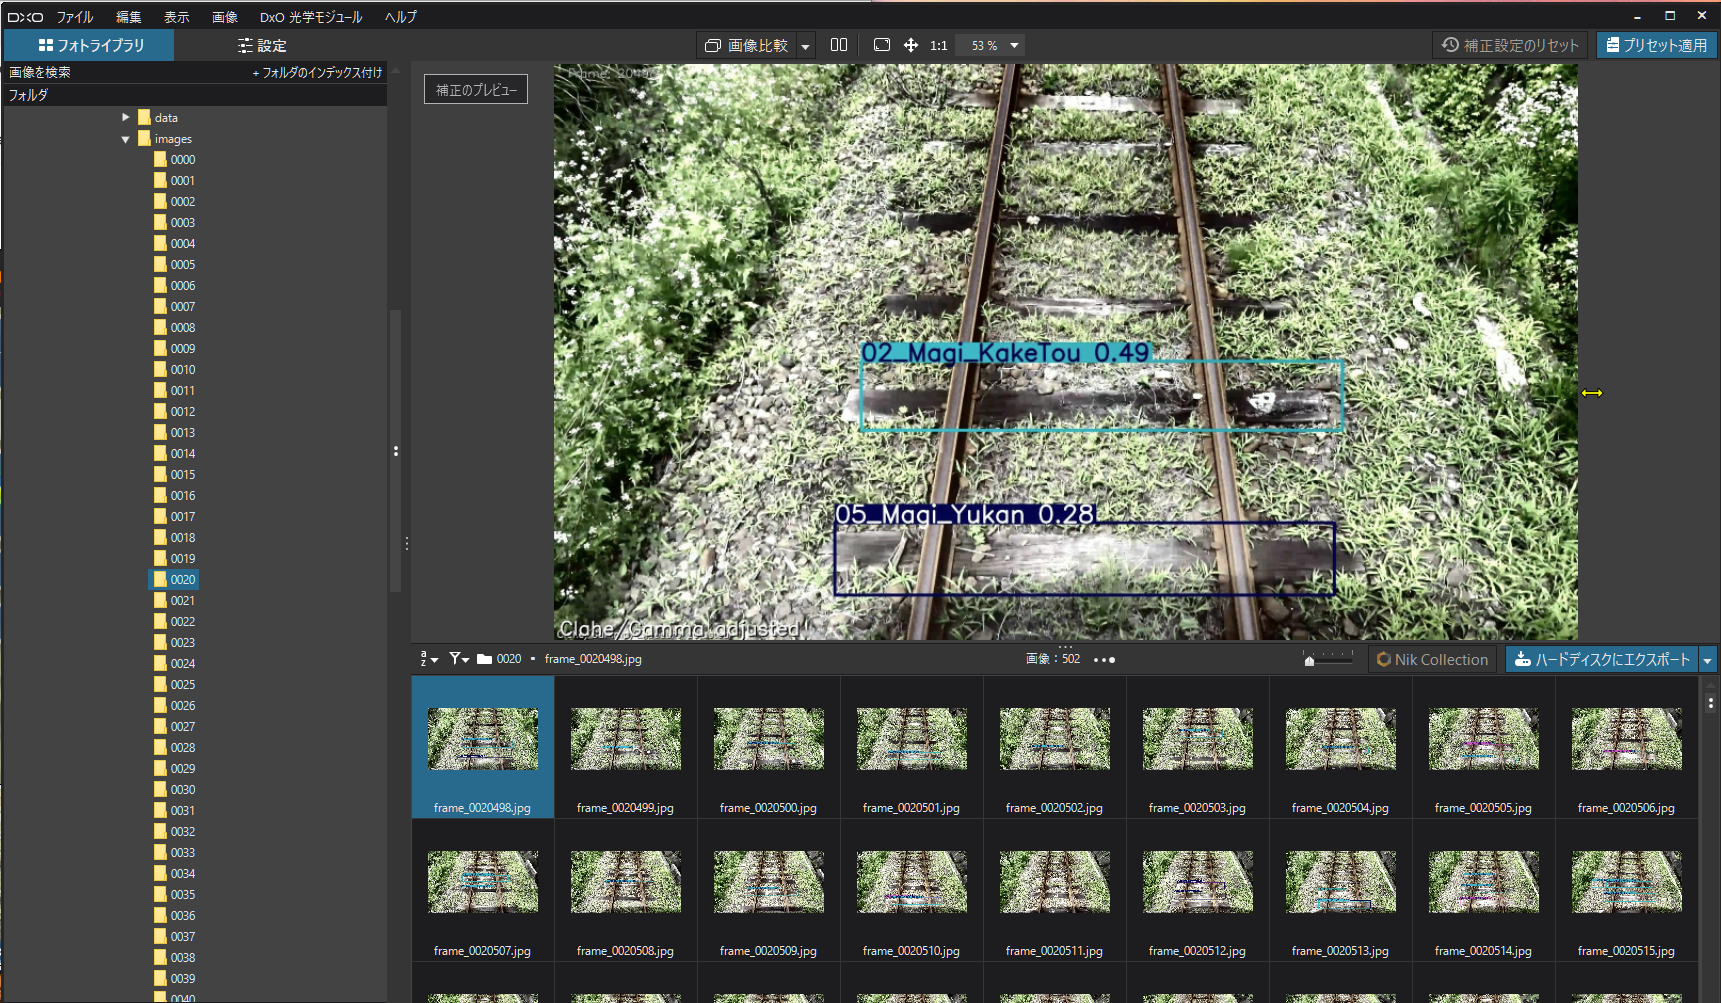Image resolution: width=1721 pixels, height=1003 pixels.
Task: Collapse the images folder tree
Action: coord(126,140)
